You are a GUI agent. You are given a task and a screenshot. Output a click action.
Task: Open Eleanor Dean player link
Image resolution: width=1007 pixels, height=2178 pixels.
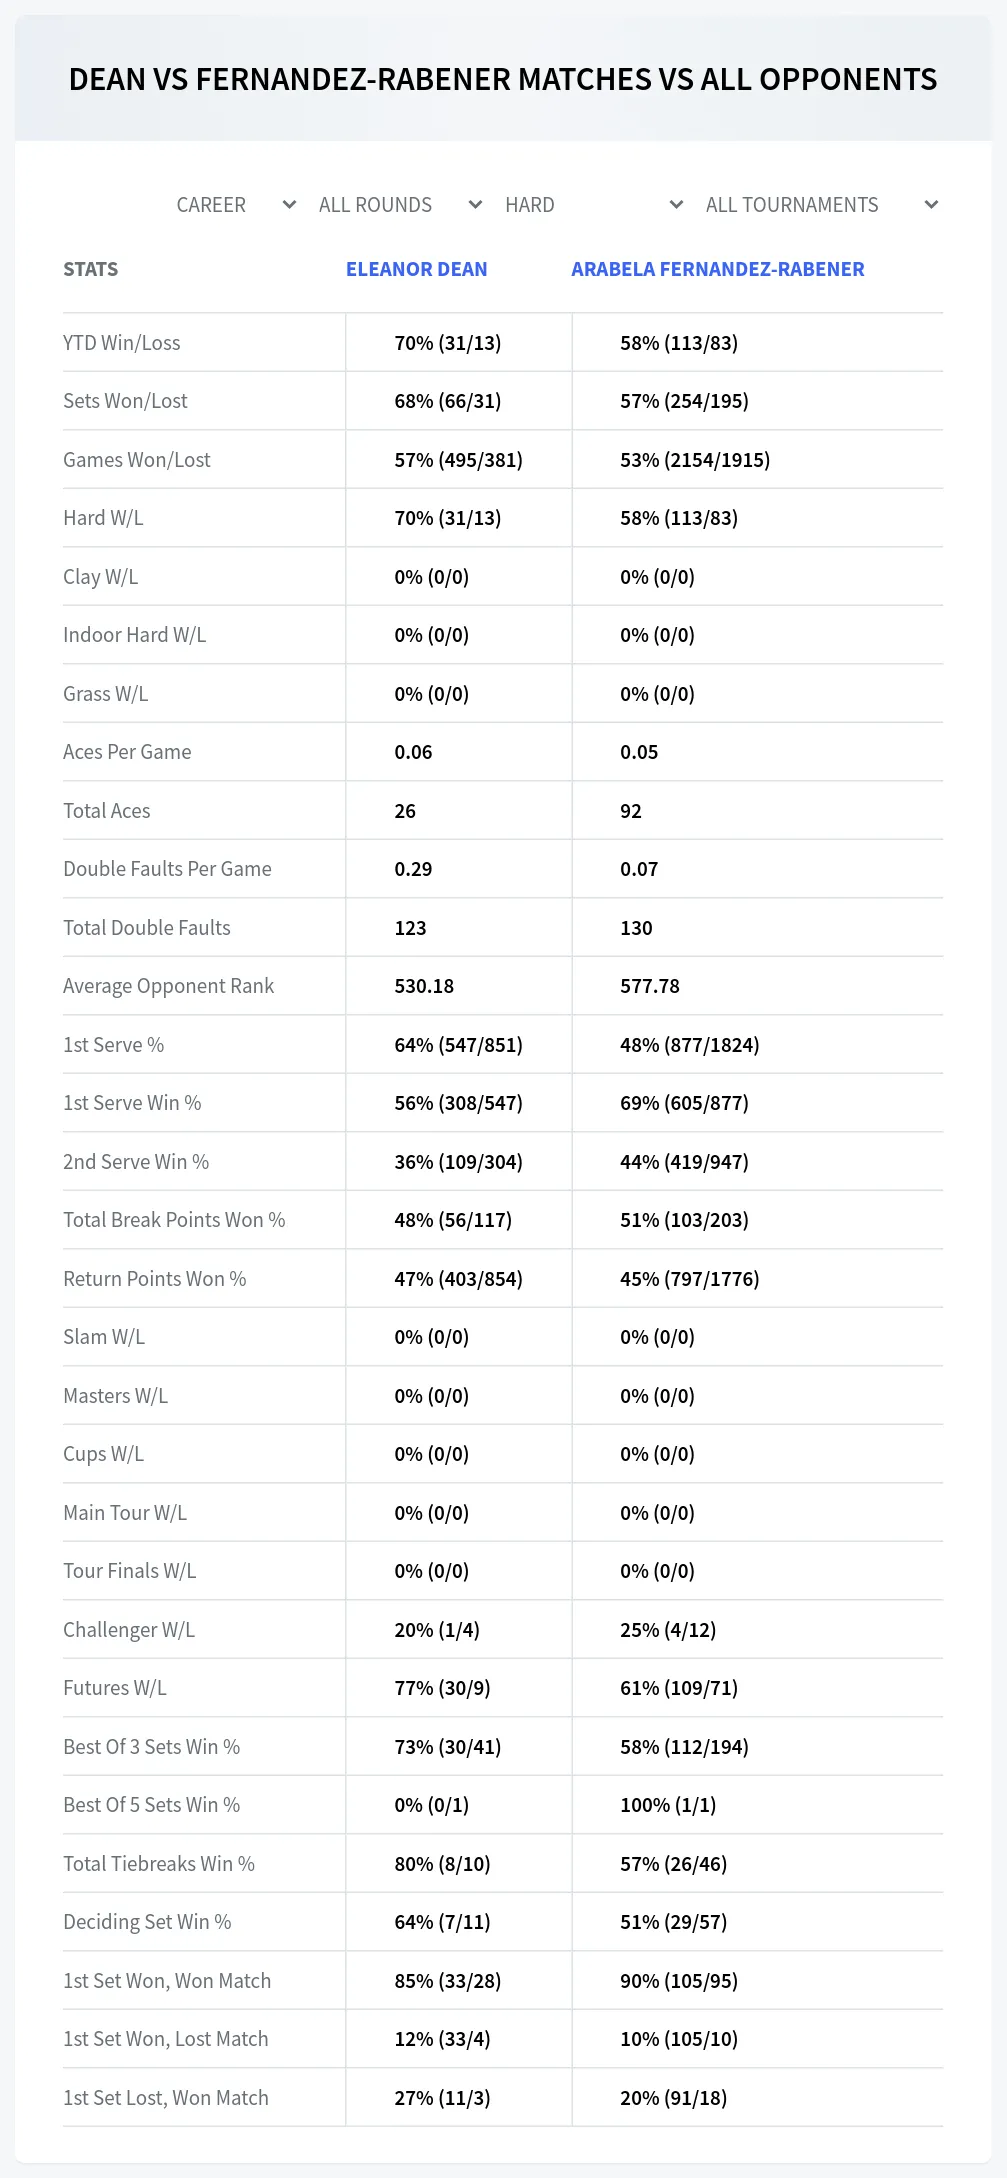coord(417,269)
